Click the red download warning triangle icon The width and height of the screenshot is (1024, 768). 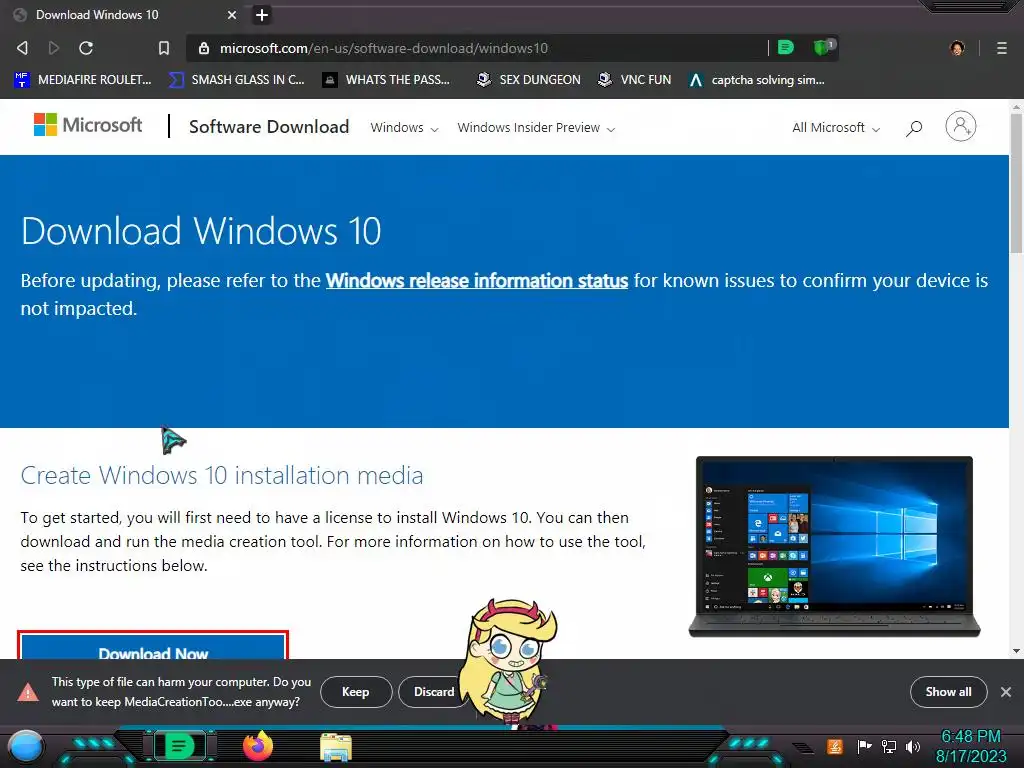28,692
